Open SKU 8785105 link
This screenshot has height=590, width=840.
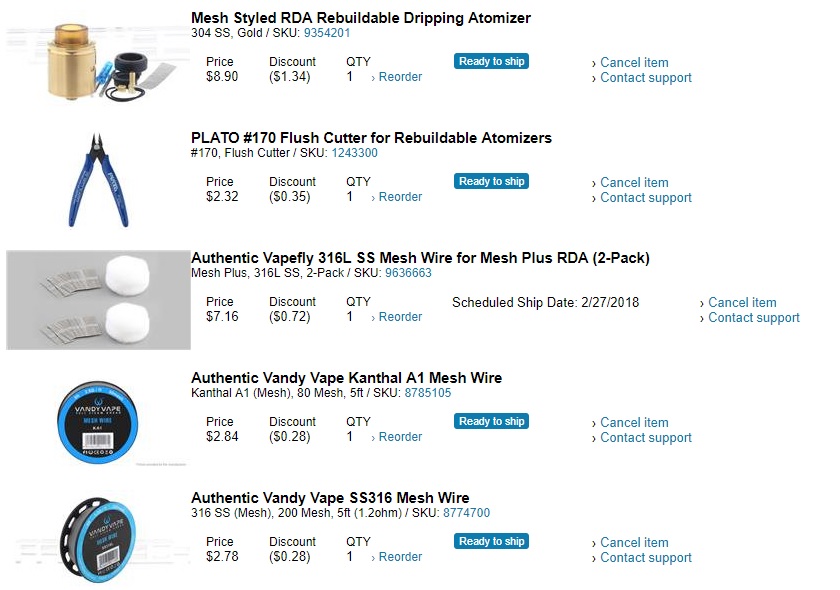point(427,393)
